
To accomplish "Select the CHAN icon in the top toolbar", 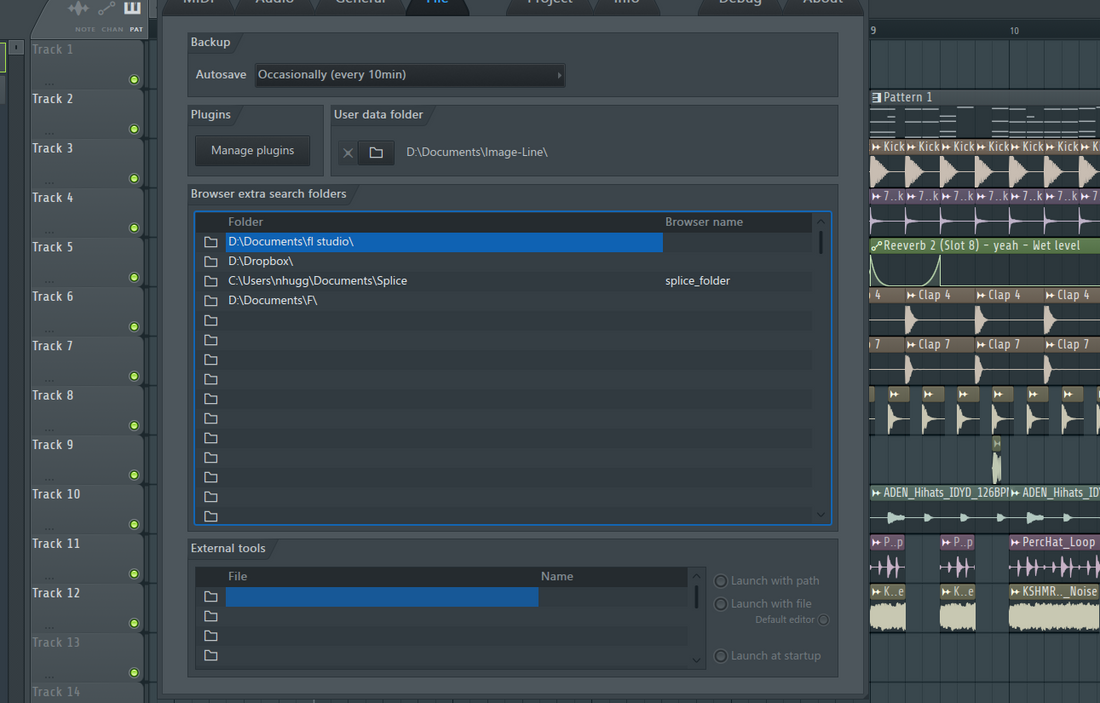I will point(107,9).
